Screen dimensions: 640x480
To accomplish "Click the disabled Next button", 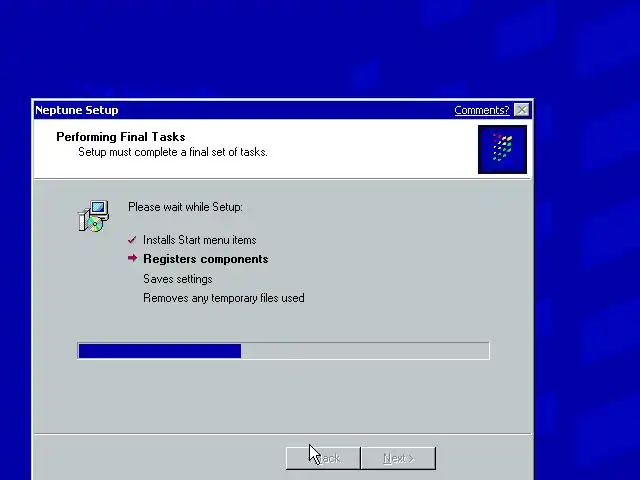I will click(398, 458).
